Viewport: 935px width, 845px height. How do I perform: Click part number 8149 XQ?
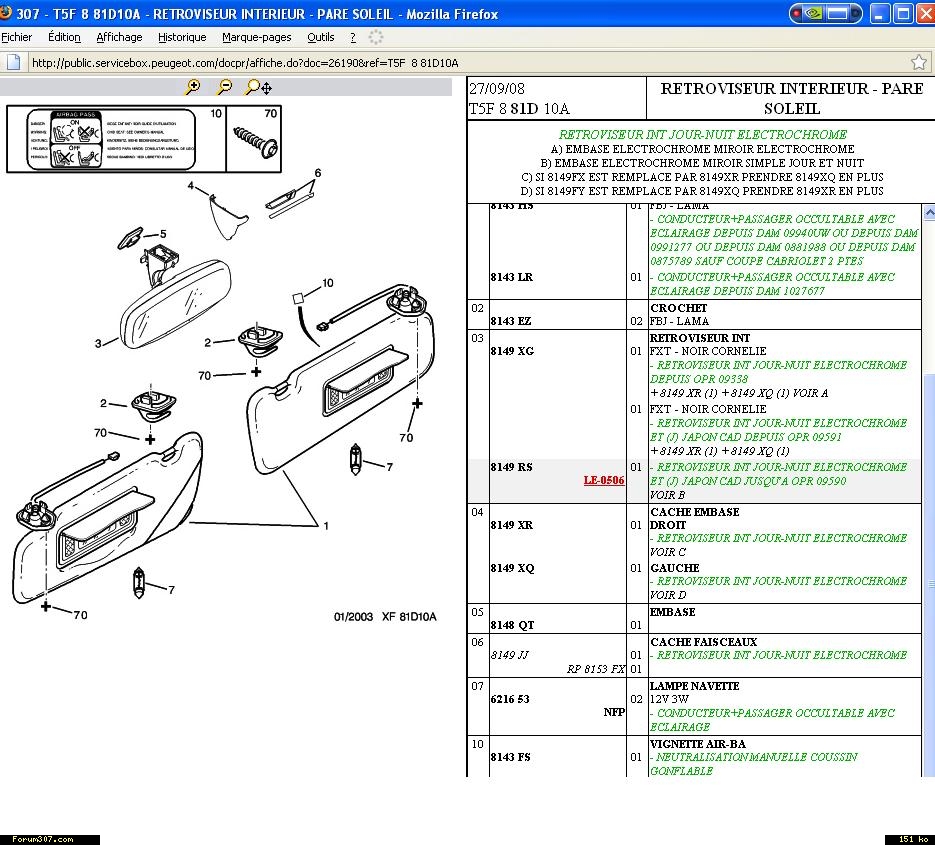coord(512,568)
